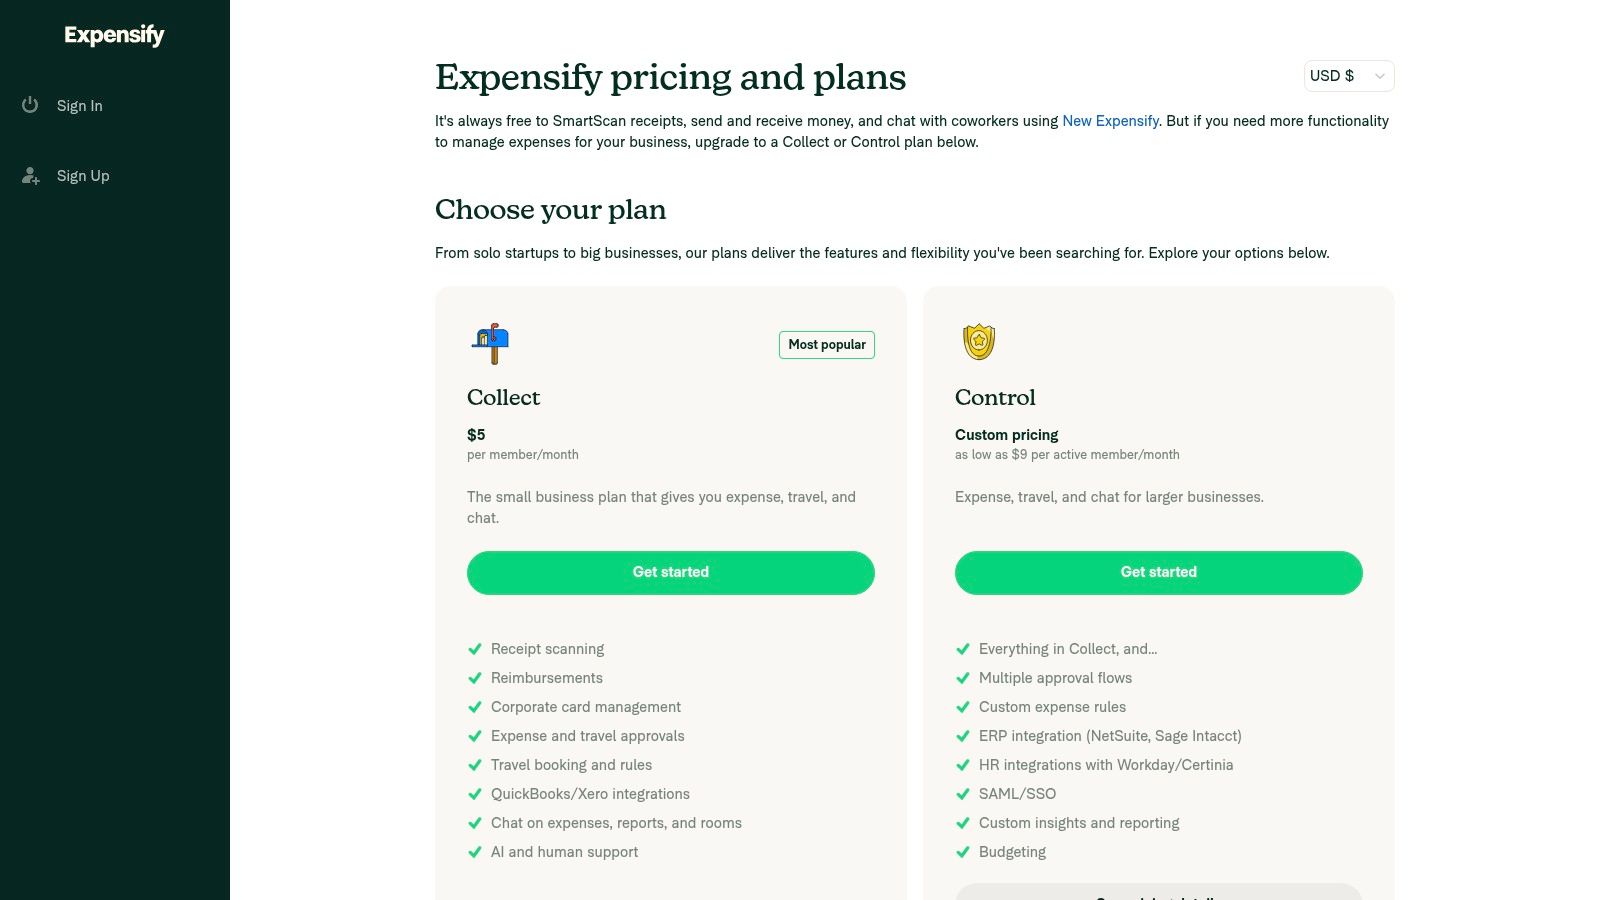Click the Custom expense rules feature
Image resolution: width=1600 pixels, height=900 pixels.
(x=1052, y=707)
